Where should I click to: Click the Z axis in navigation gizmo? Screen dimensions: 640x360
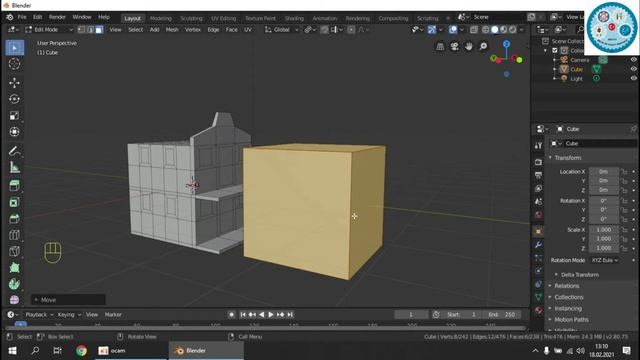click(x=507, y=44)
